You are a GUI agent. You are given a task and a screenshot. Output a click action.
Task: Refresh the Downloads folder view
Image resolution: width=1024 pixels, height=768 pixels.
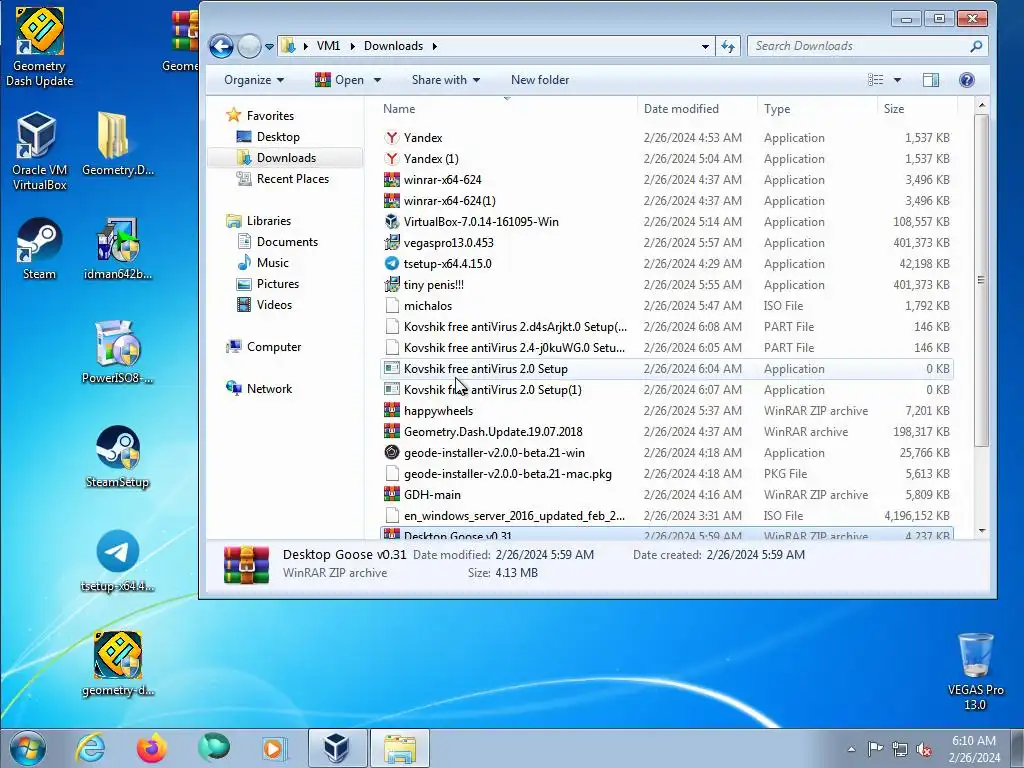(x=728, y=46)
